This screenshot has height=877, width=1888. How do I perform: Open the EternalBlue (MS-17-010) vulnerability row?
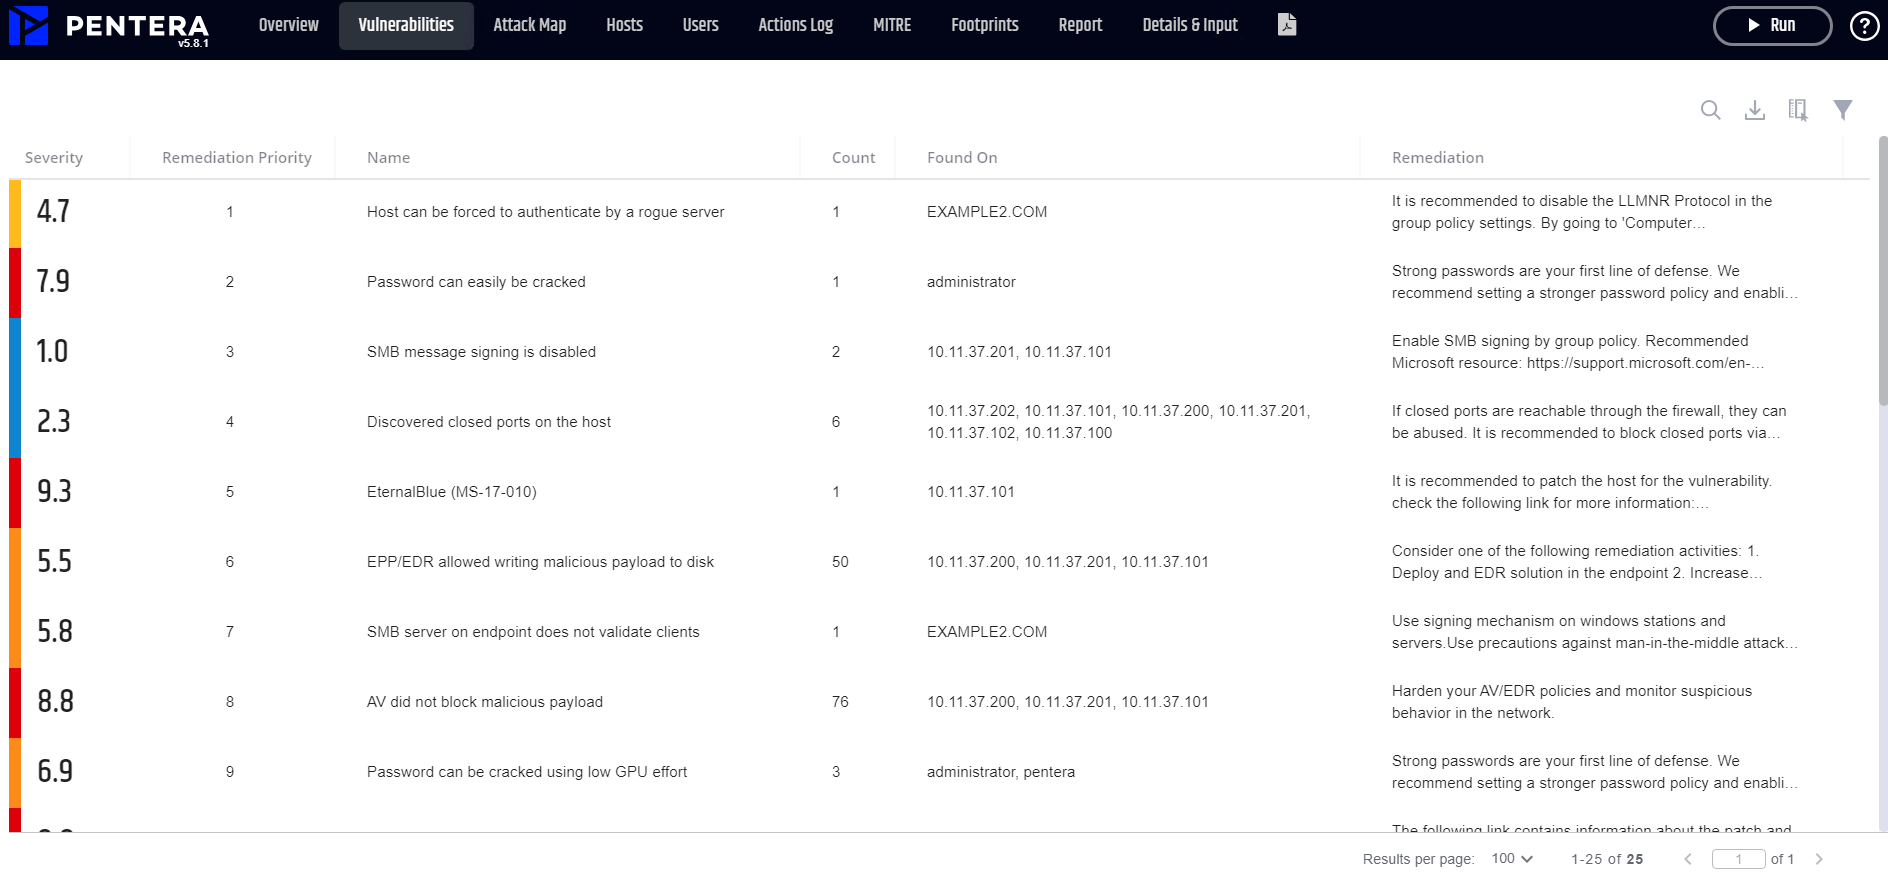coord(452,492)
